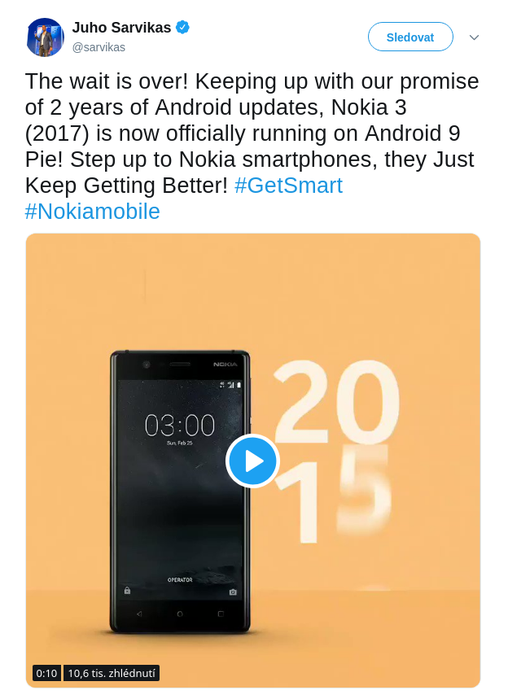Click the 10,6 tis. zhlédnutí view count

click(x=111, y=673)
